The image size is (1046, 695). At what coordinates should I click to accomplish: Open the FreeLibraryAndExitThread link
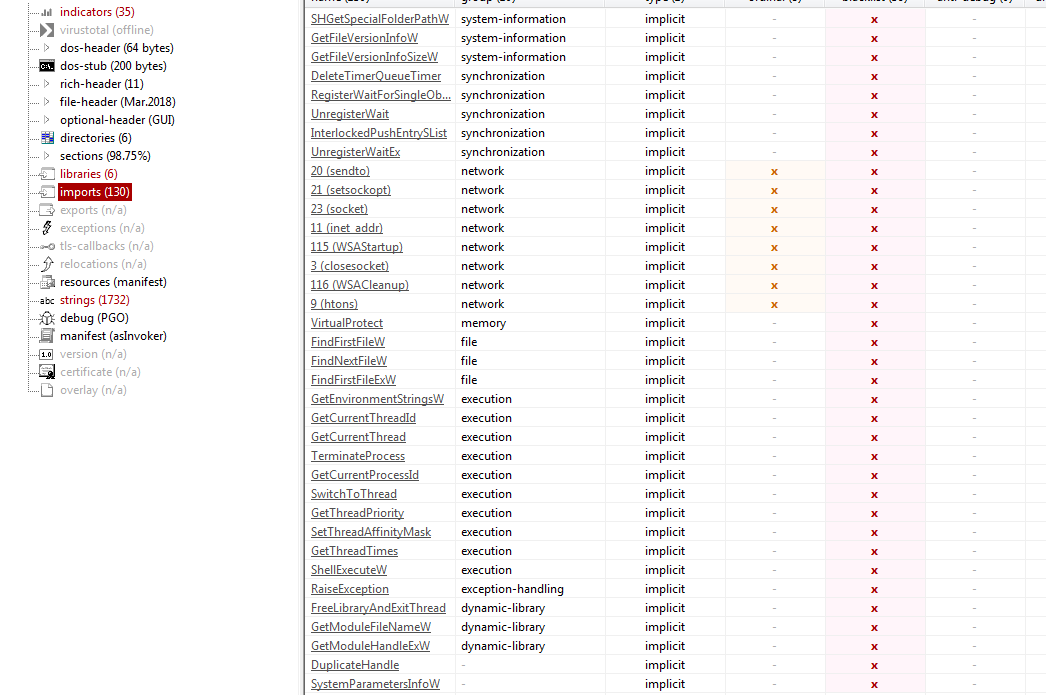378,608
